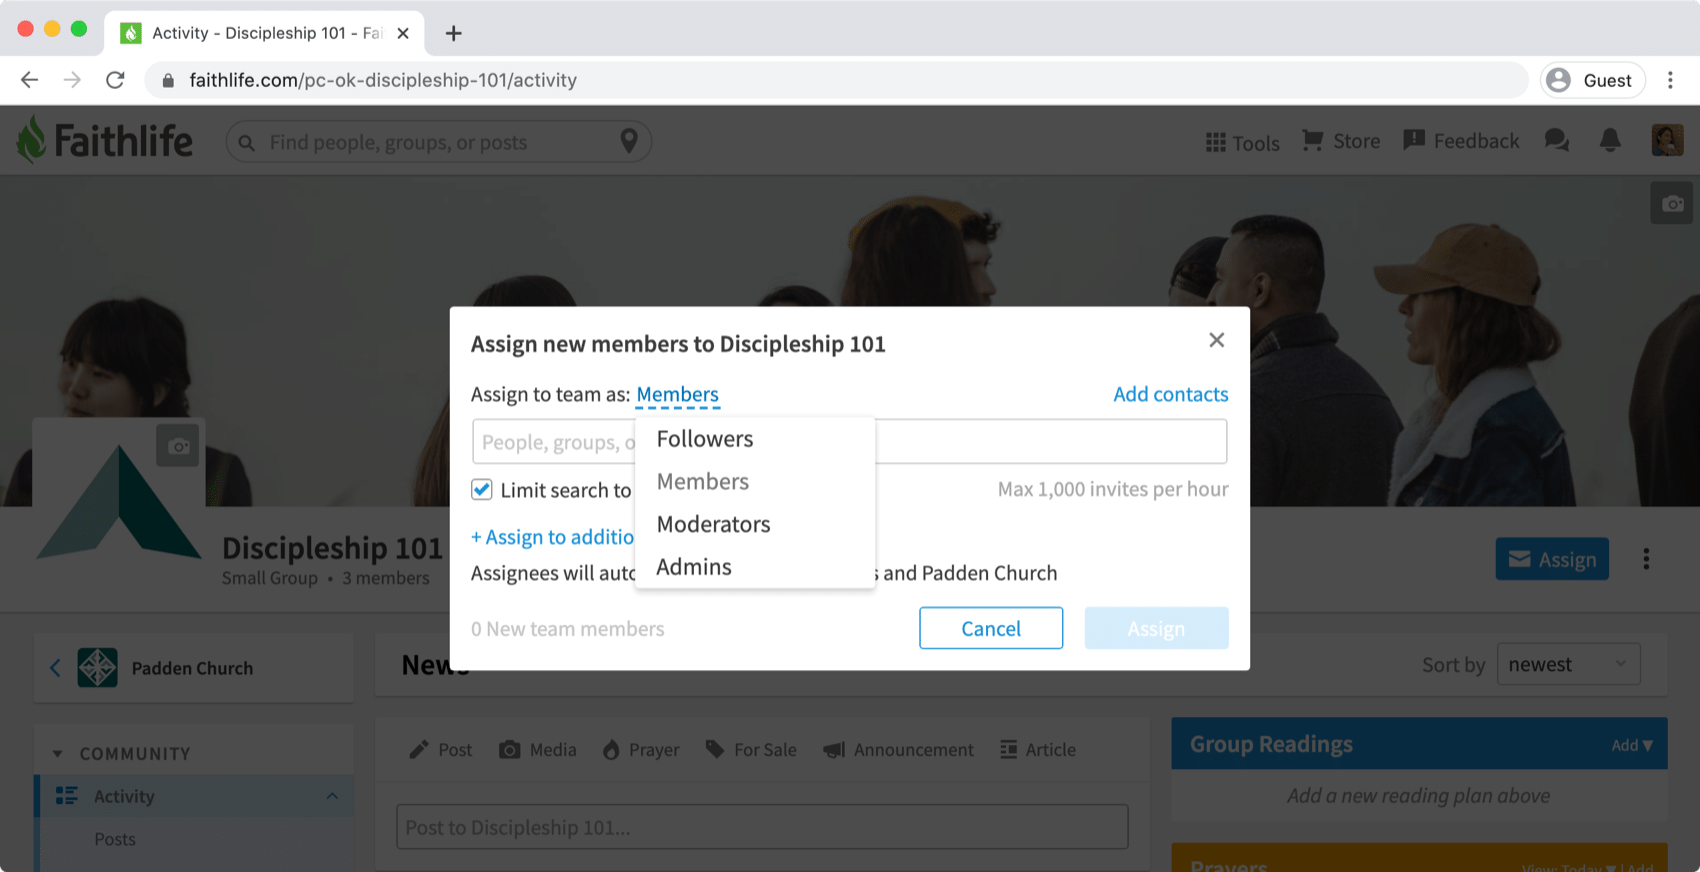Close the Assign new members dialog

[x=1216, y=340]
